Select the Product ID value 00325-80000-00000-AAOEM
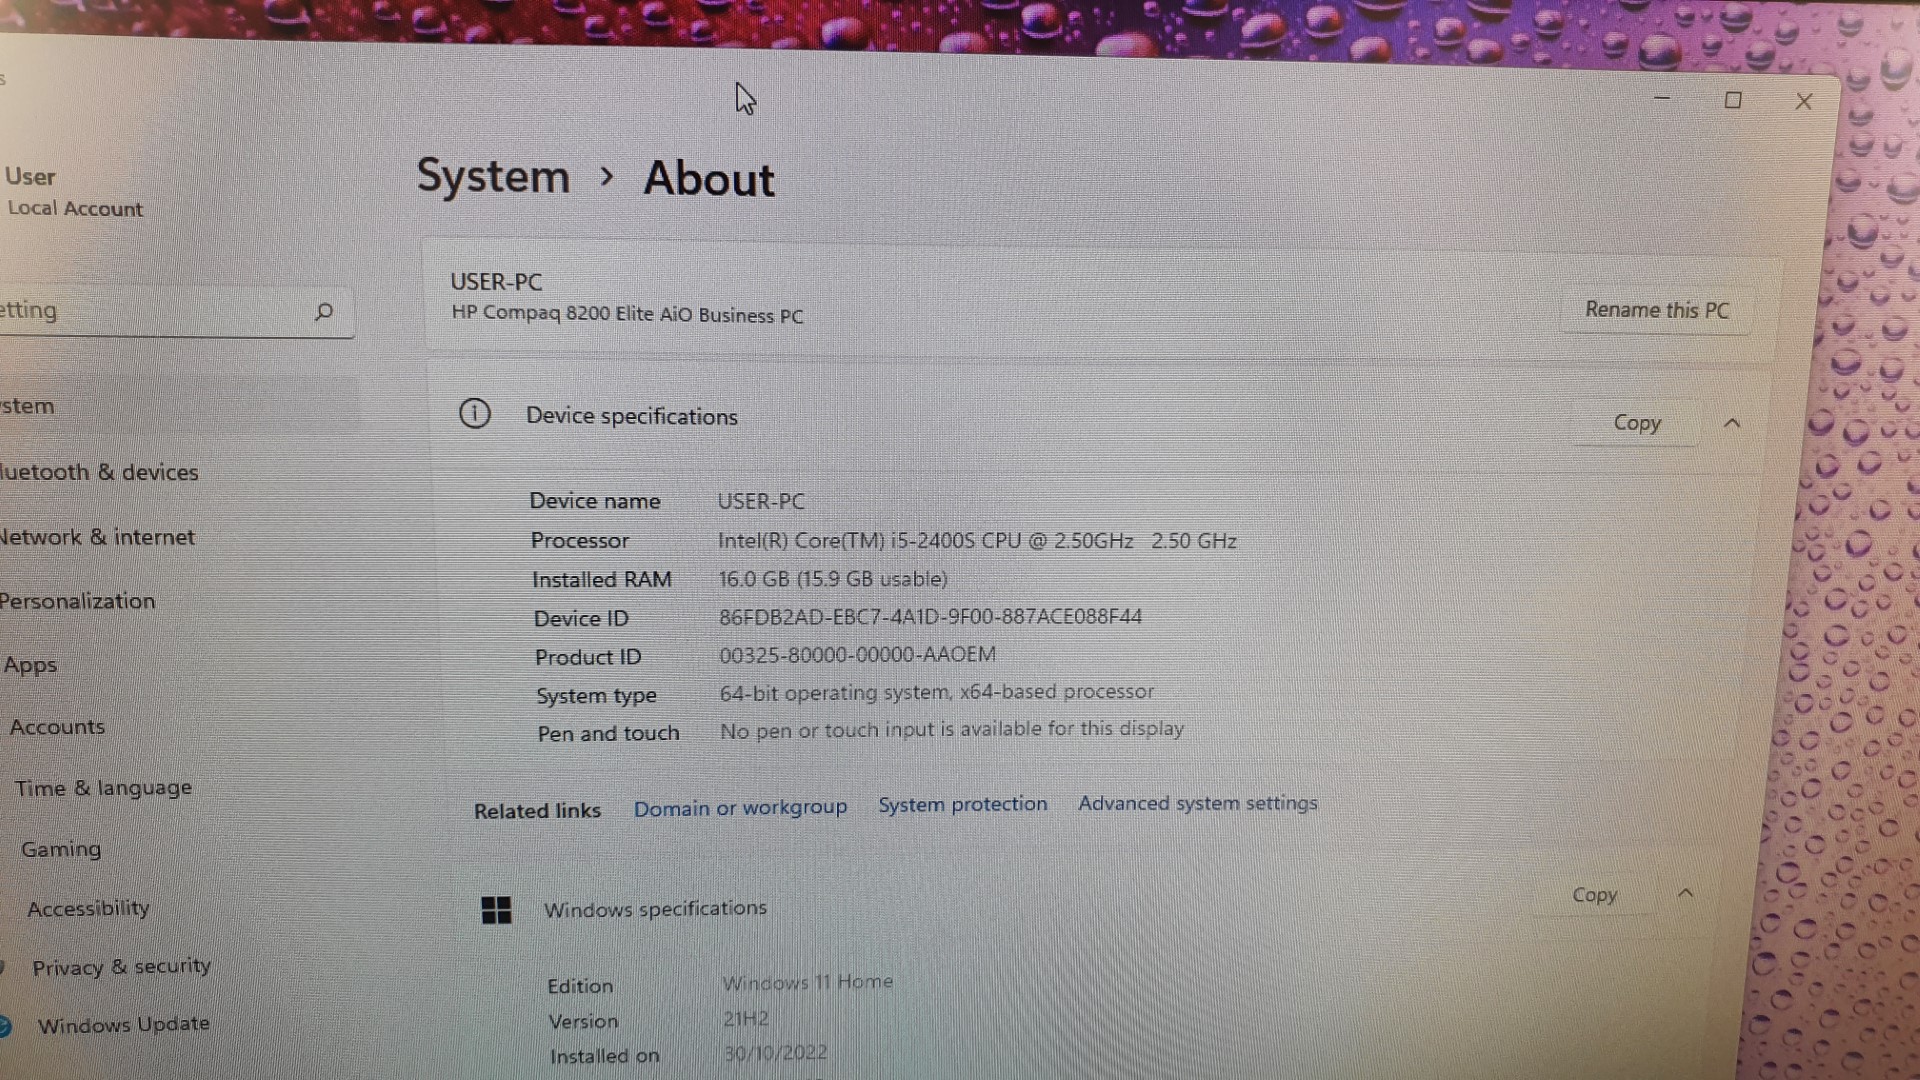The height and width of the screenshot is (1080, 1920). click(x=857, y=655)
